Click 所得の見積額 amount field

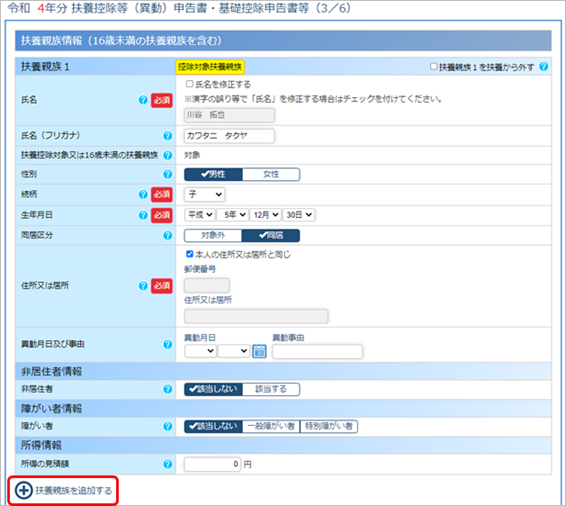click(x=212, y=464)
